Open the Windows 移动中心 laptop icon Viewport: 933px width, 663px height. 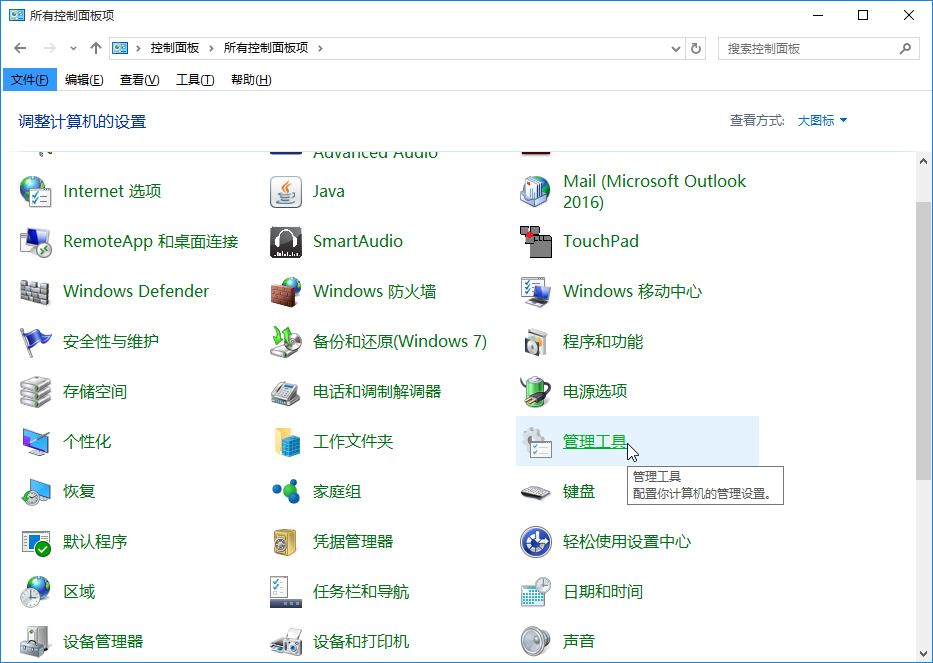click(536, 292)
